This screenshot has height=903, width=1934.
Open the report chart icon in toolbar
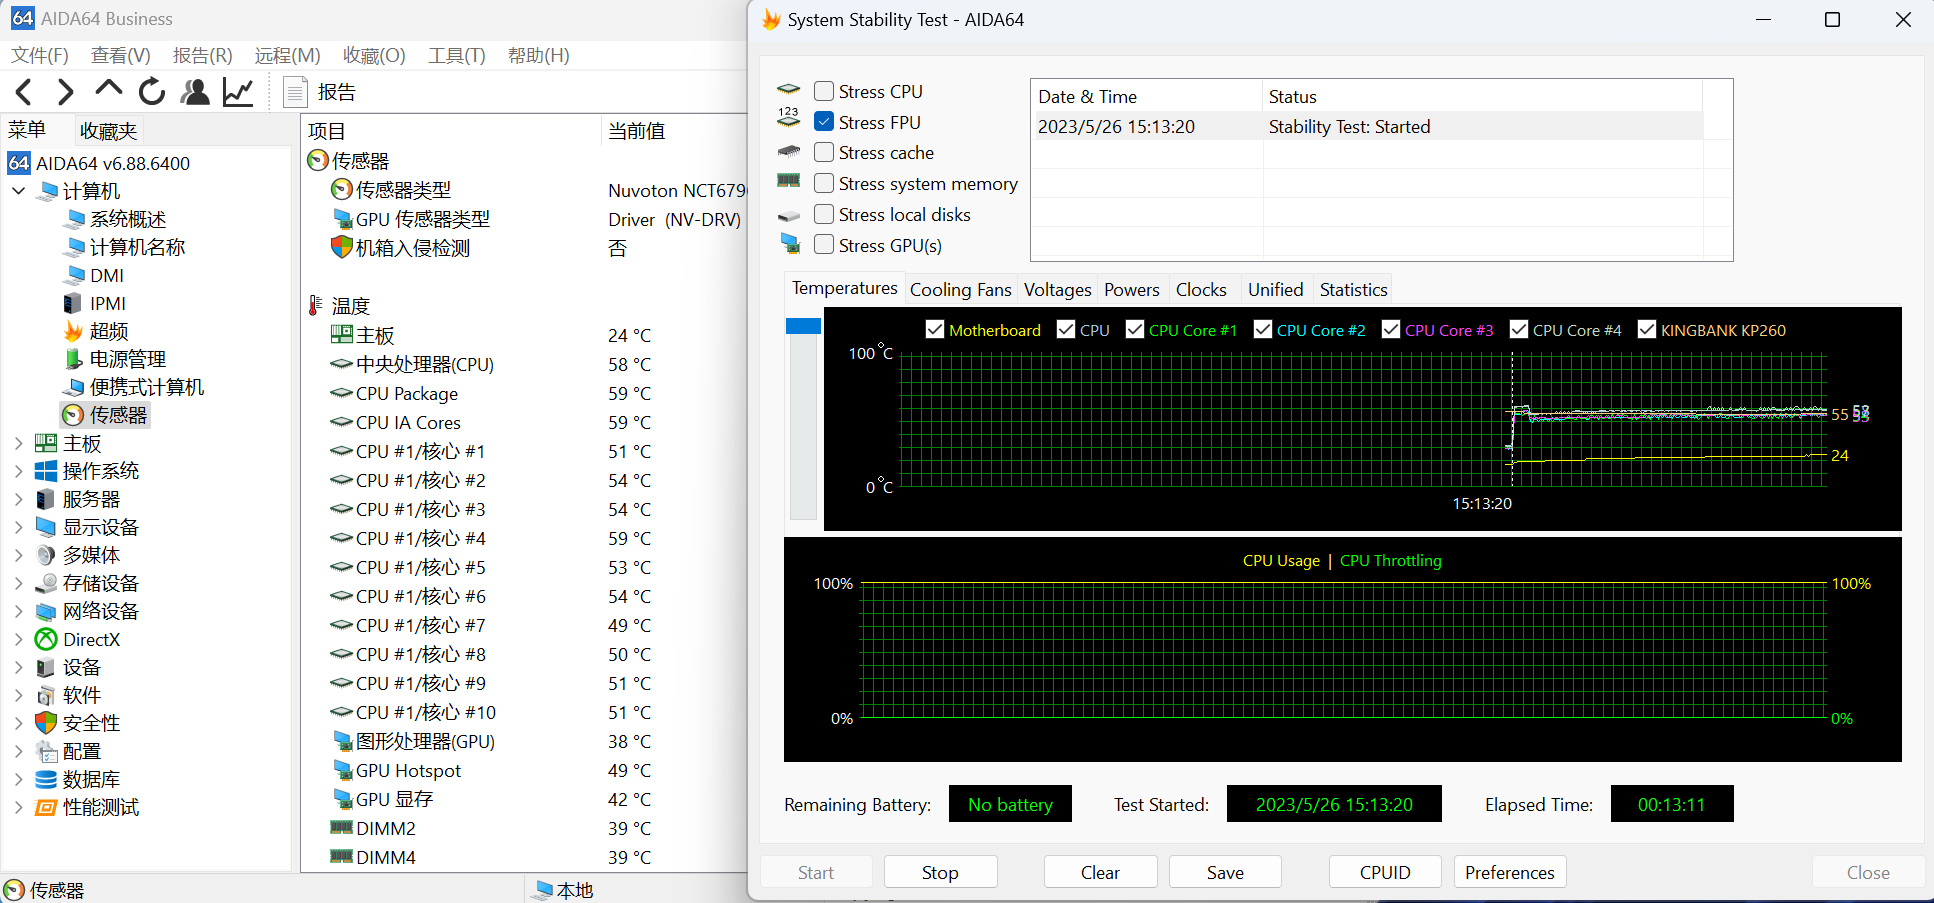coord(237,91)
